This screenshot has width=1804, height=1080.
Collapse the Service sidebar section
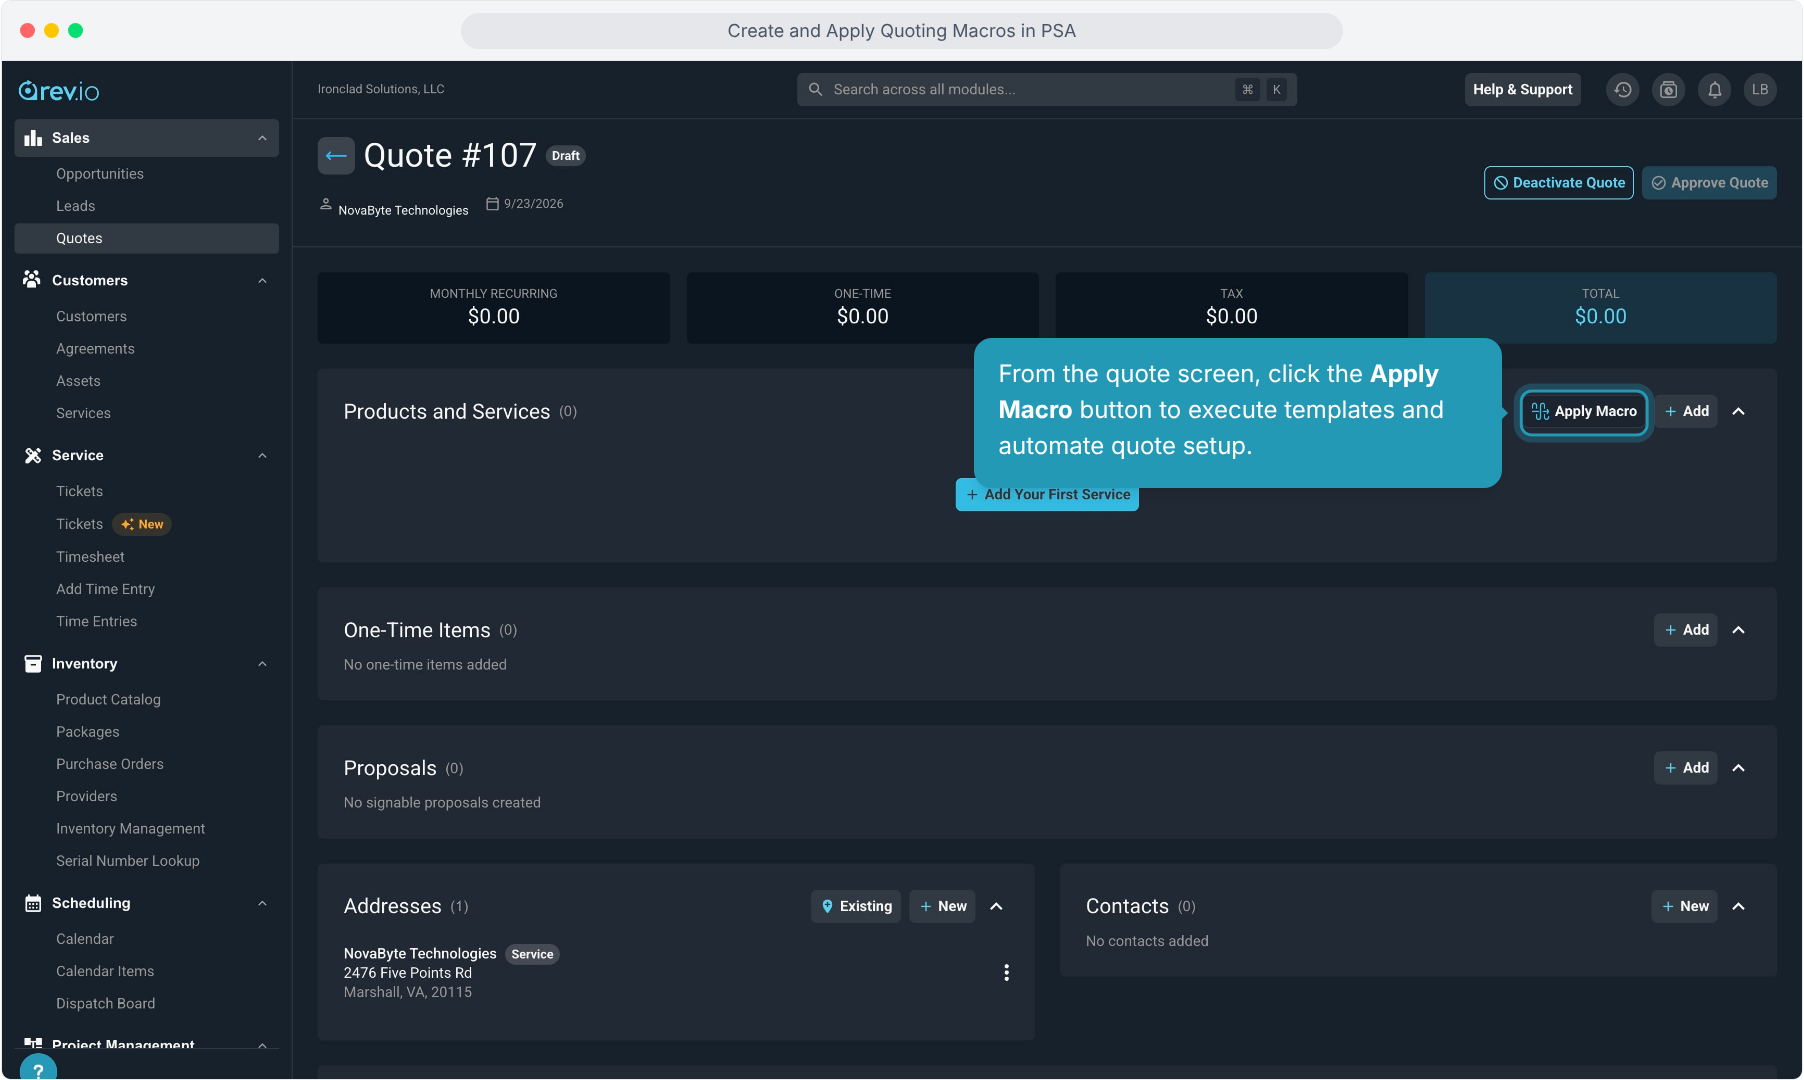pos(262,456)
